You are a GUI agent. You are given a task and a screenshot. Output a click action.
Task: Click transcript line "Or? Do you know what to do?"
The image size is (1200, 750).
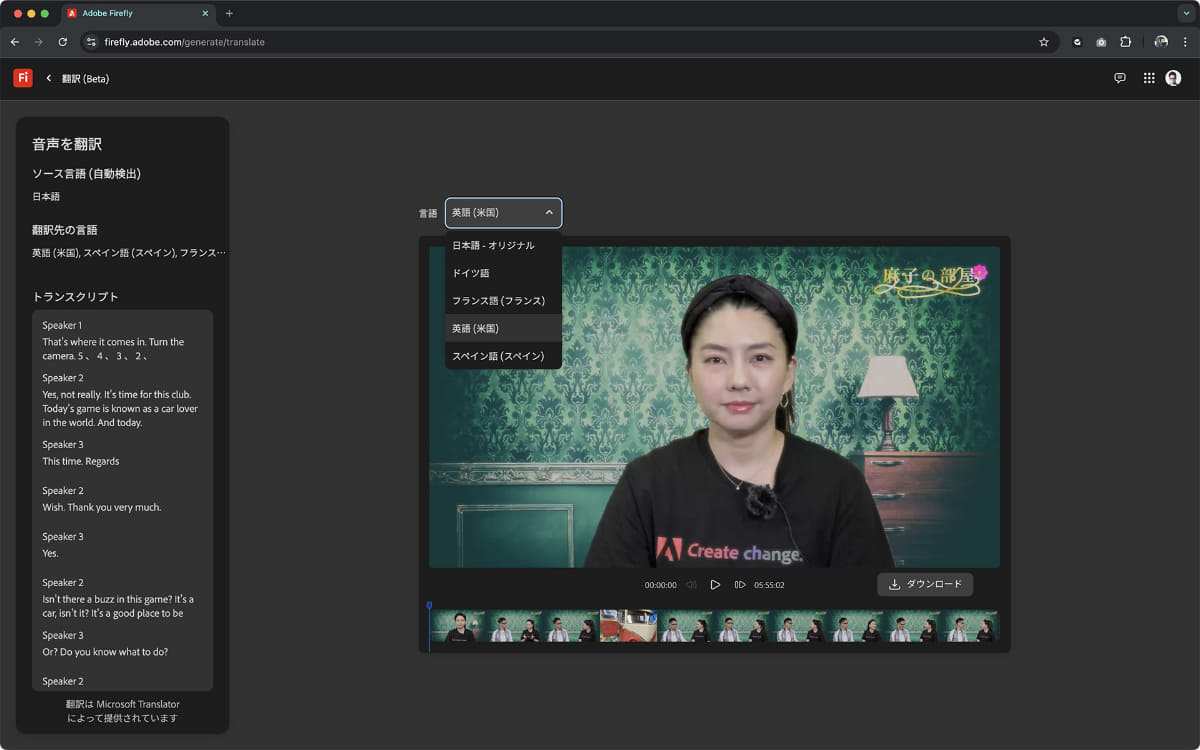(x=105, y=652)
